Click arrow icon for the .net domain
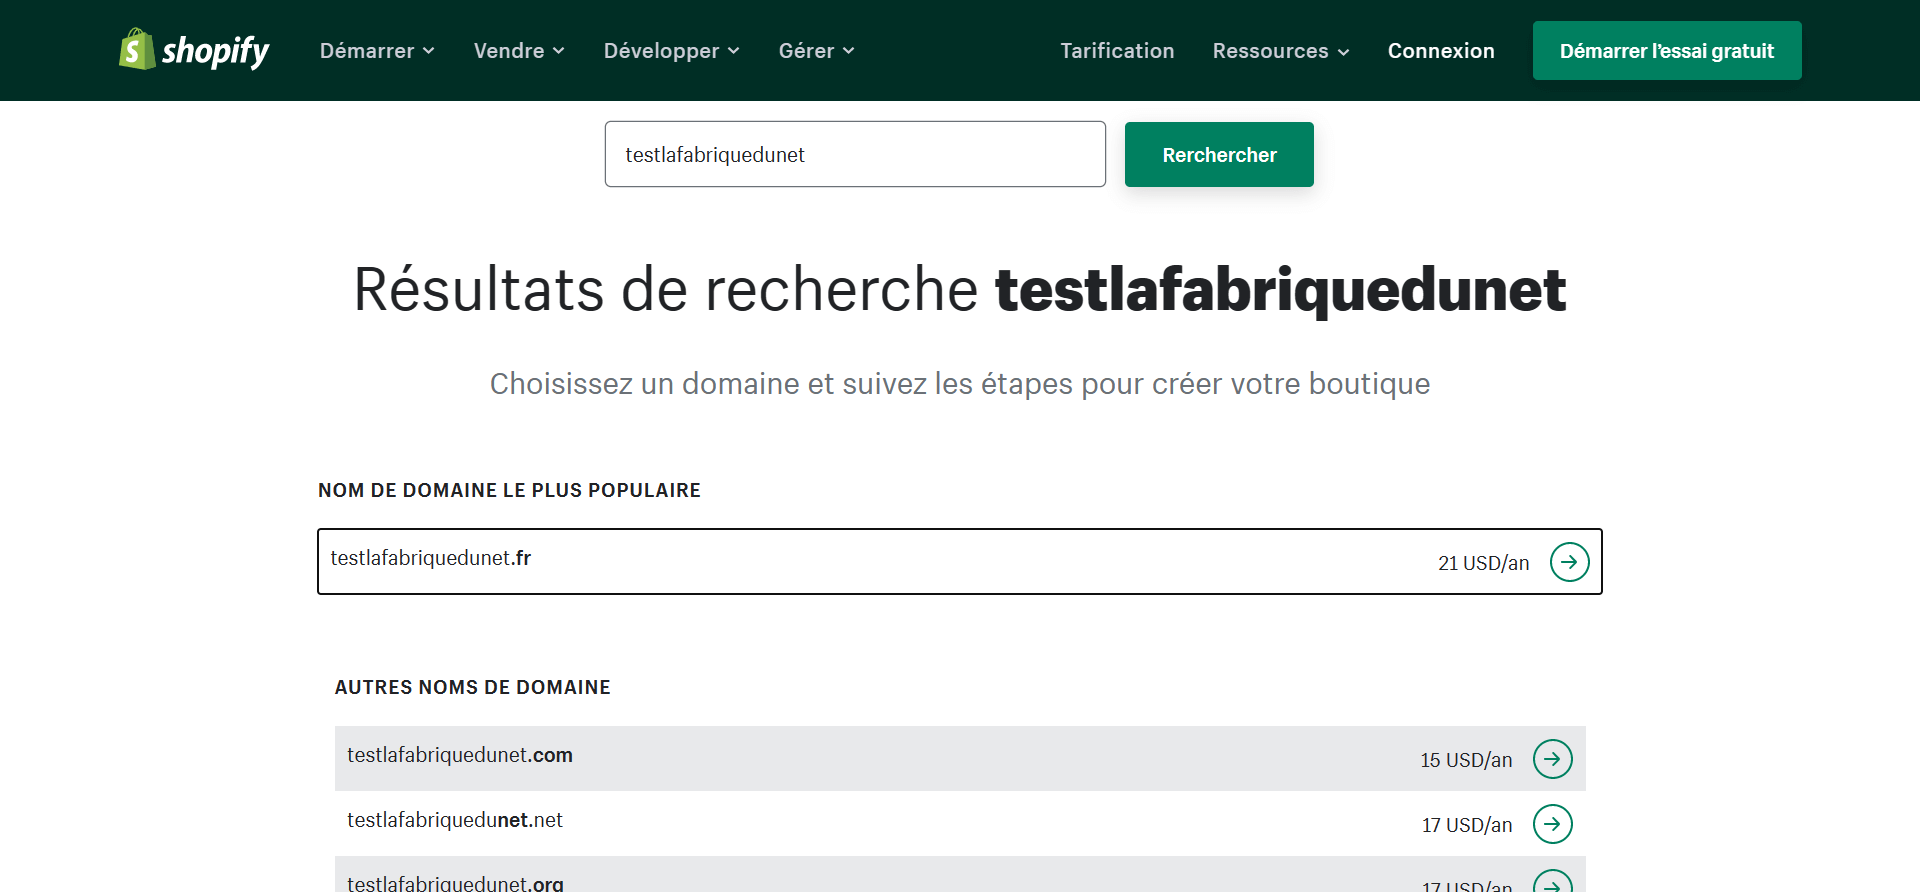 (x=1552, y=824)
